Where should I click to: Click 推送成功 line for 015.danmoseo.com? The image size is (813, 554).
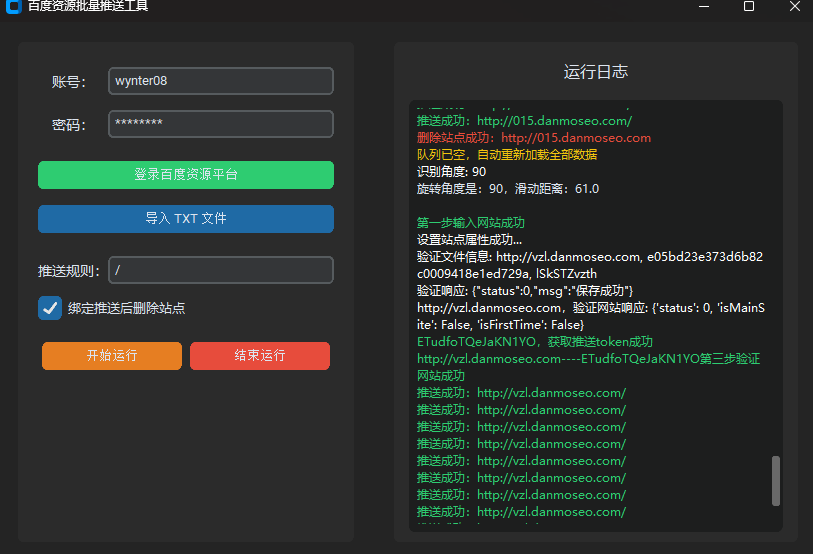[524, 121]
